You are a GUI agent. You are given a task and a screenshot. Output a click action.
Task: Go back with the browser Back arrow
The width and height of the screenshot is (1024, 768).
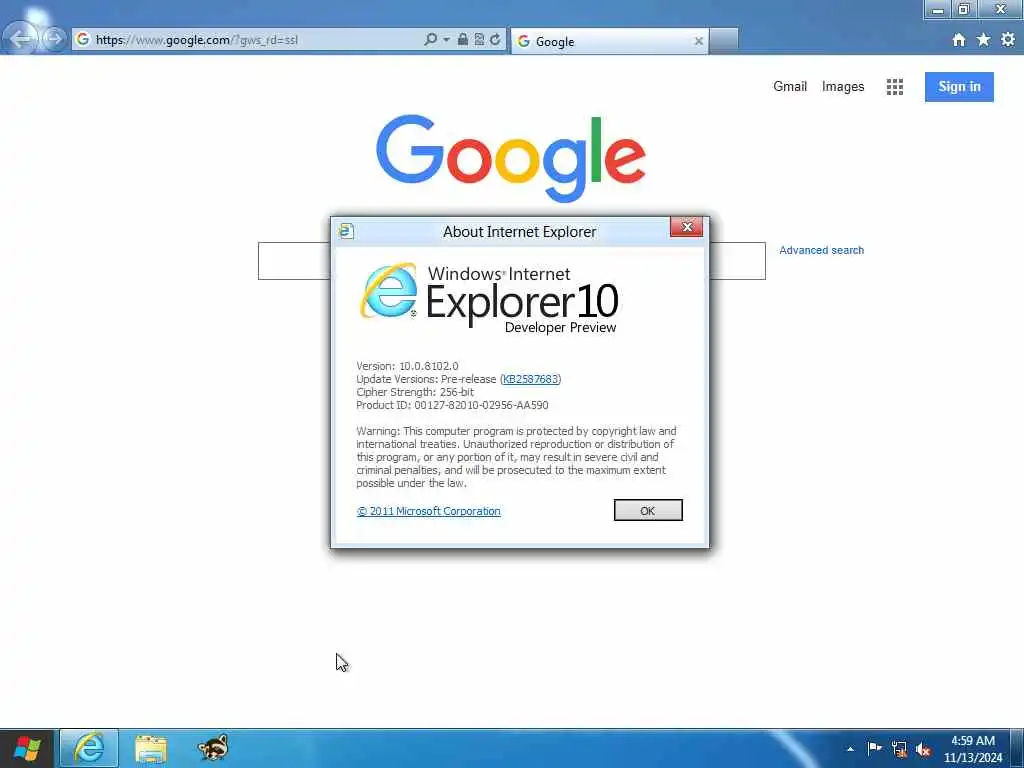click(21, 39)
